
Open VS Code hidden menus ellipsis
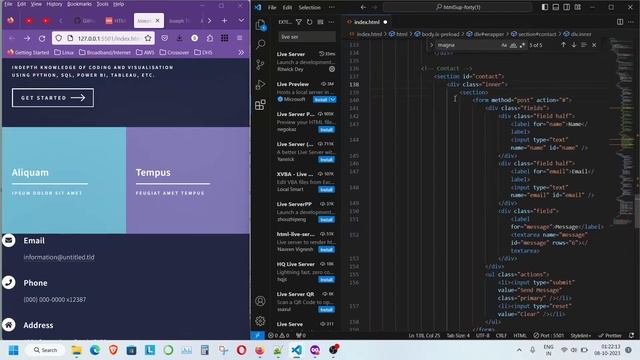332,7
